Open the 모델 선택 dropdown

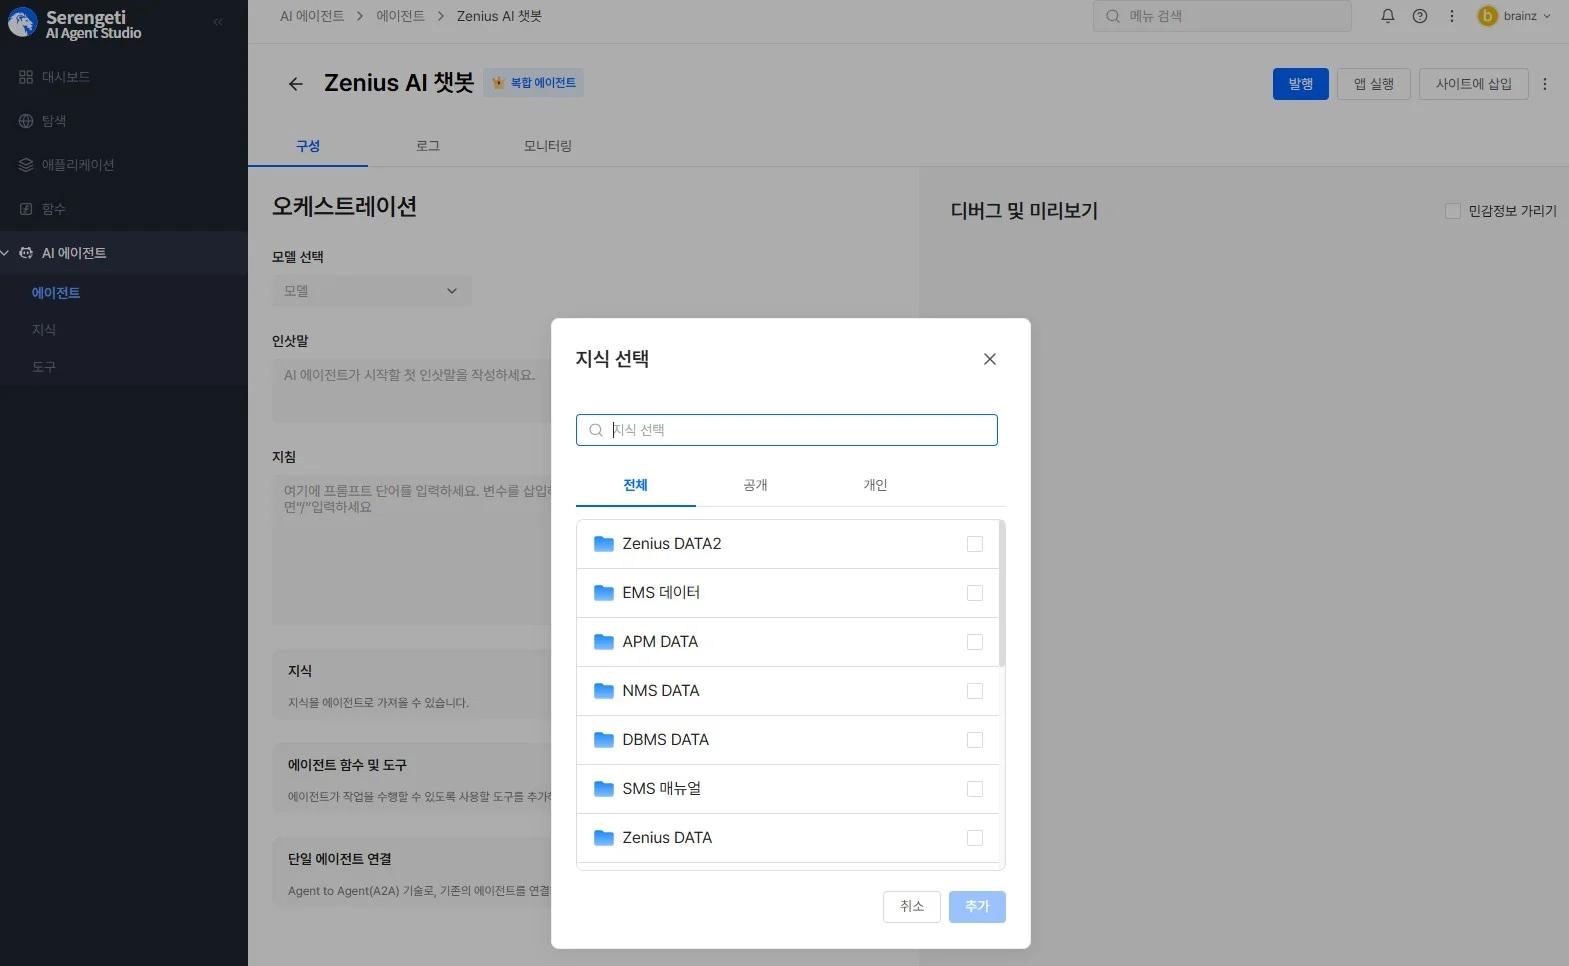(x=371, y=291)
